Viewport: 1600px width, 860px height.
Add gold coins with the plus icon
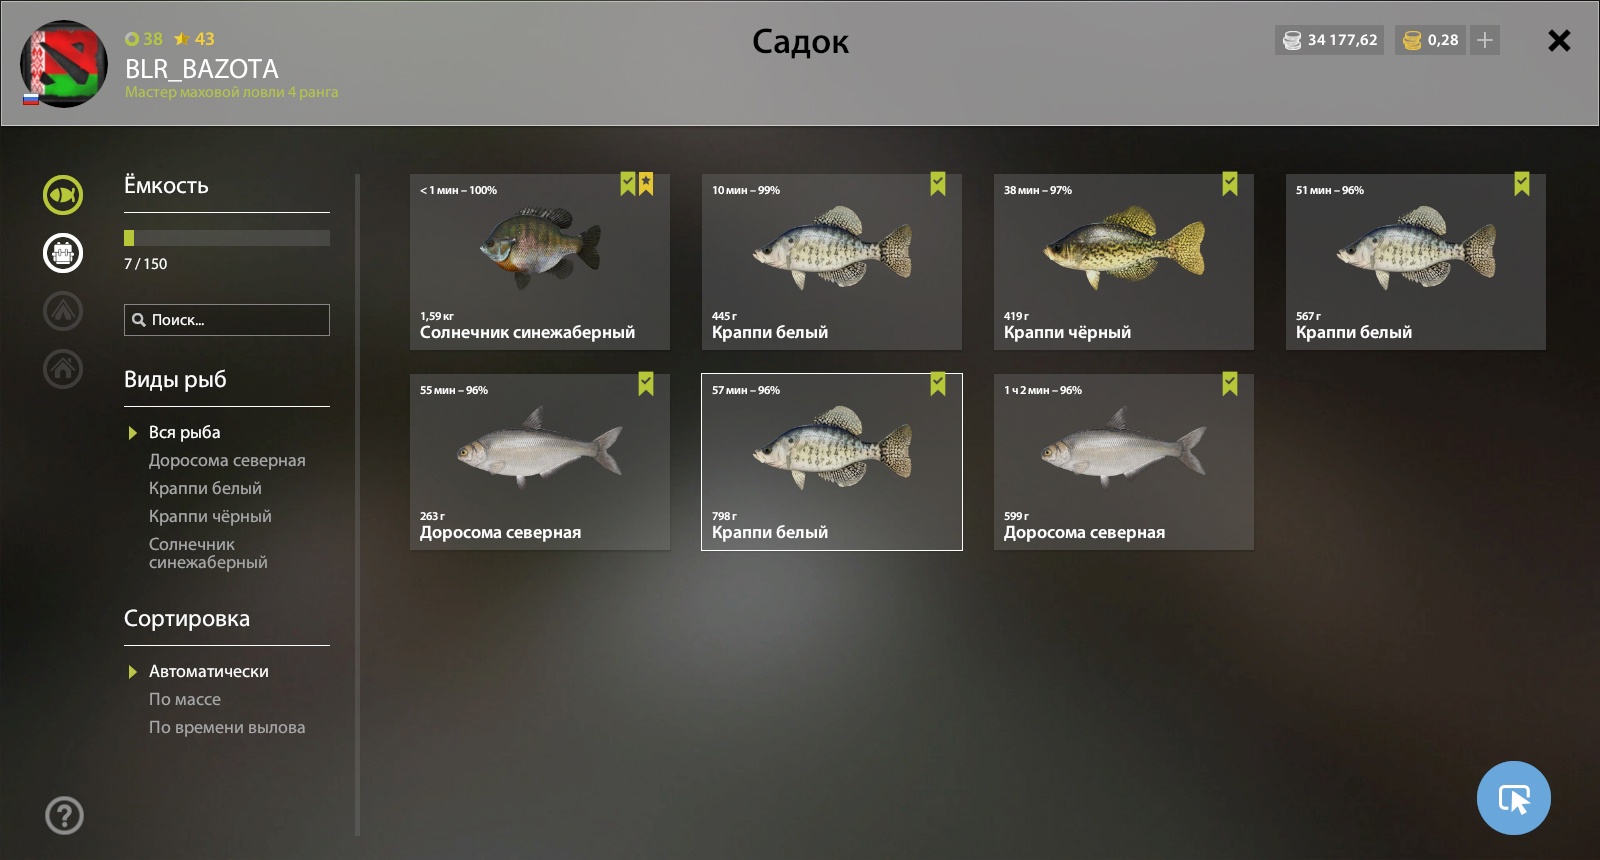[x=1485, y=40]
